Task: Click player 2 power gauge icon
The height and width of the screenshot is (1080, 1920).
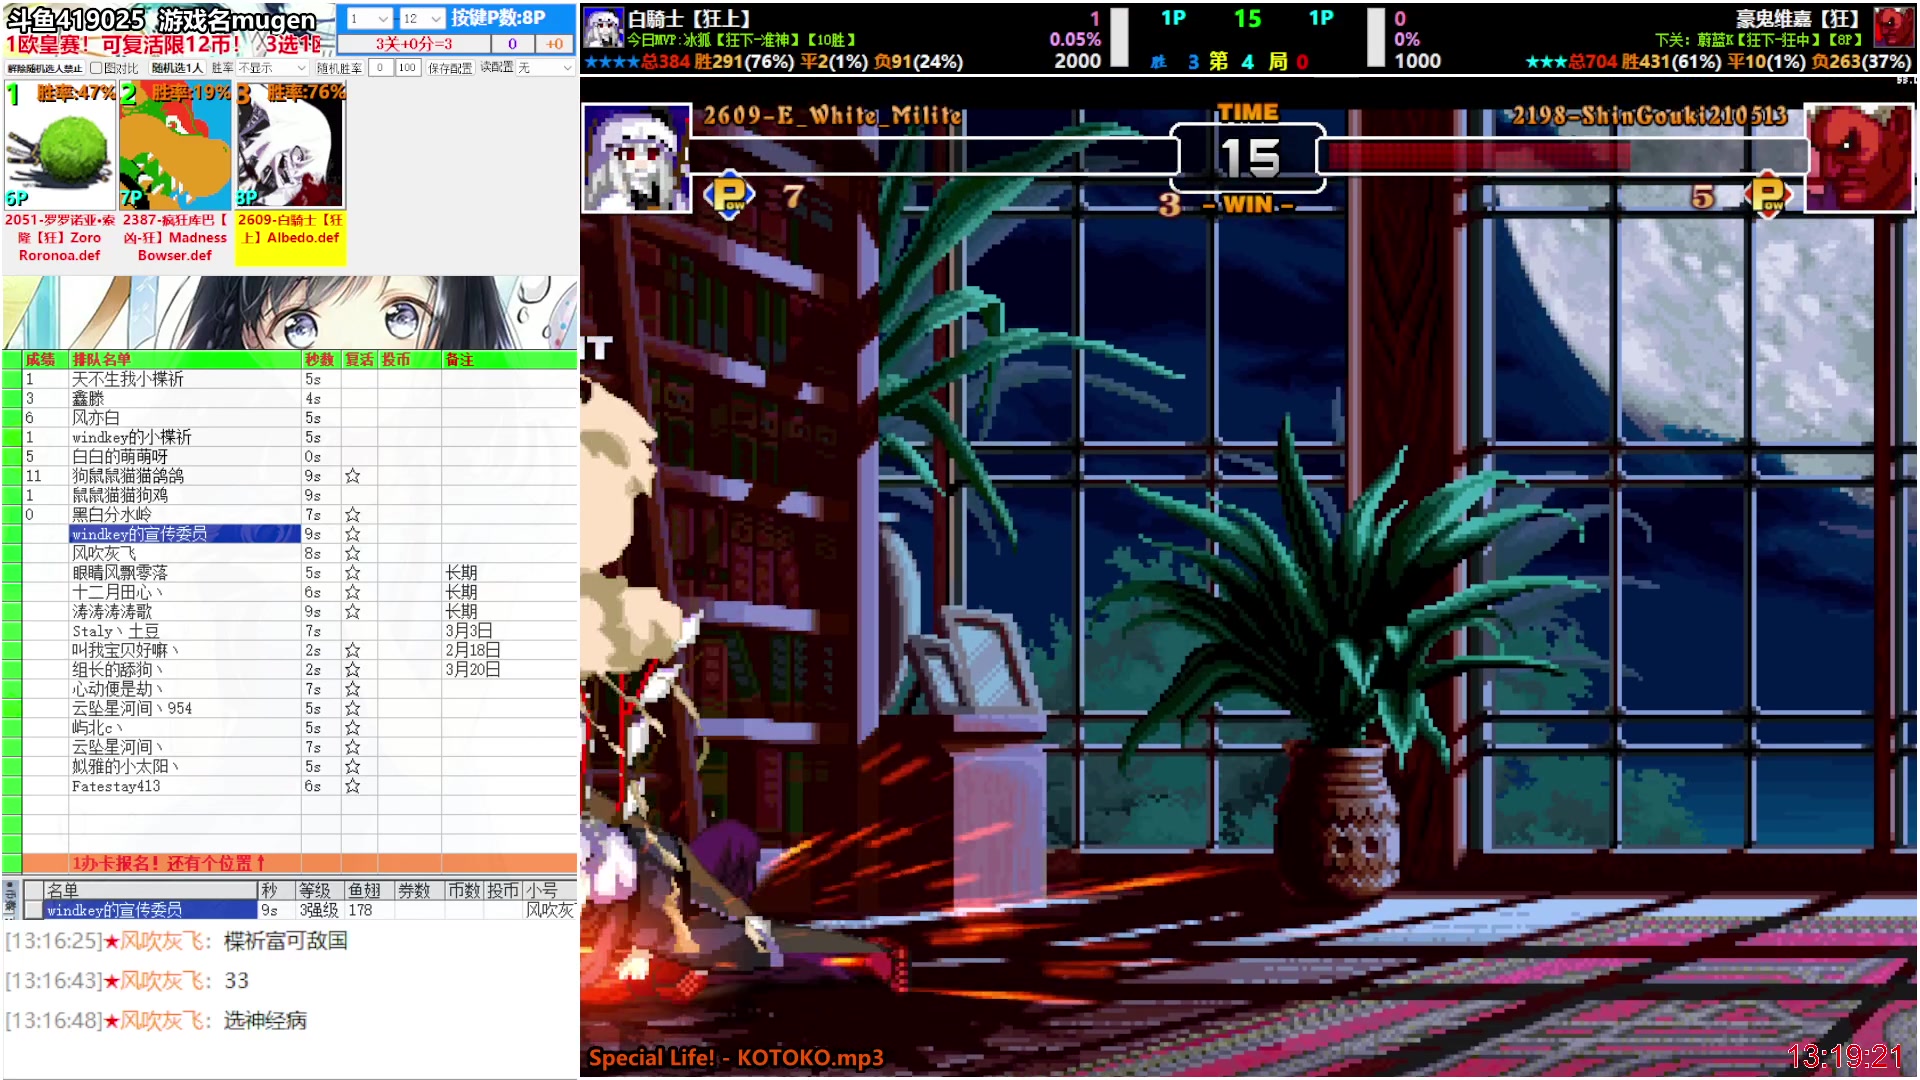Action: point(1768,193)
